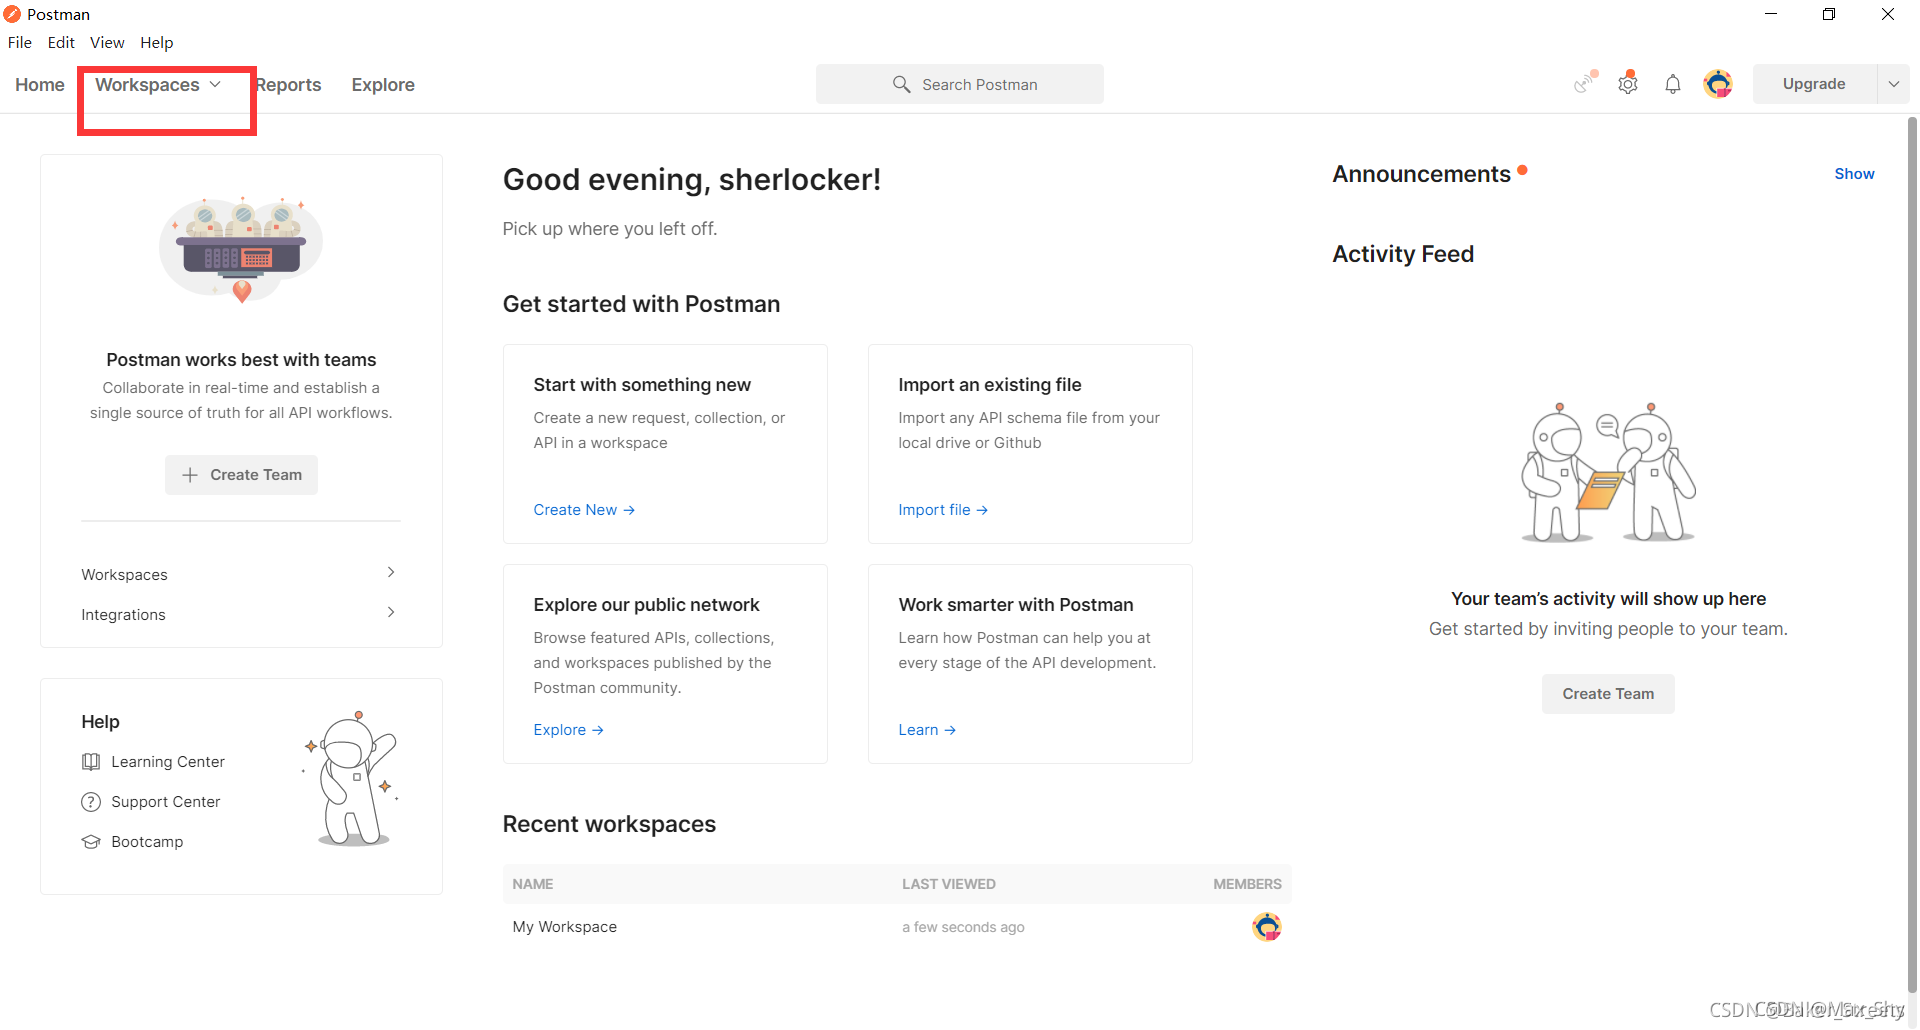This screenshot has height=1030, width=1920.
Task: Open the View menu
Action: click(x=107, y=42)
